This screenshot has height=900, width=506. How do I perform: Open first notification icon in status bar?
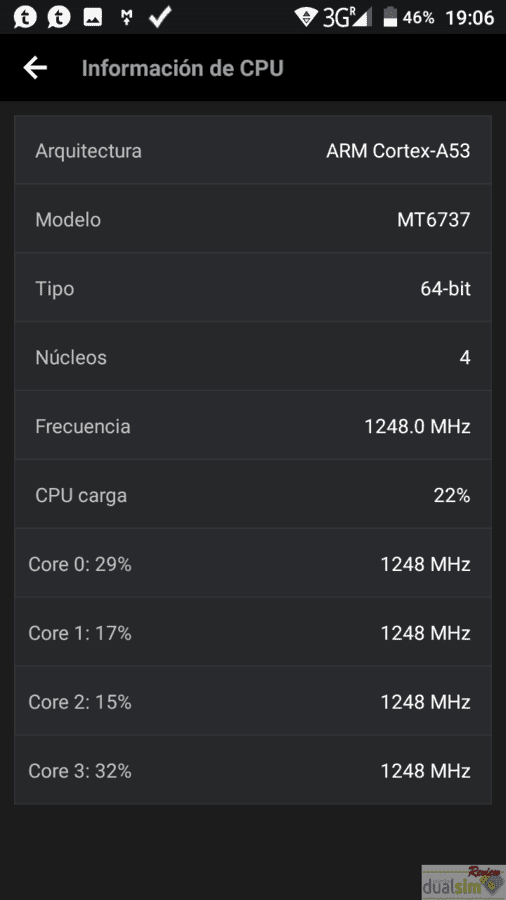(x=25, y=17)
